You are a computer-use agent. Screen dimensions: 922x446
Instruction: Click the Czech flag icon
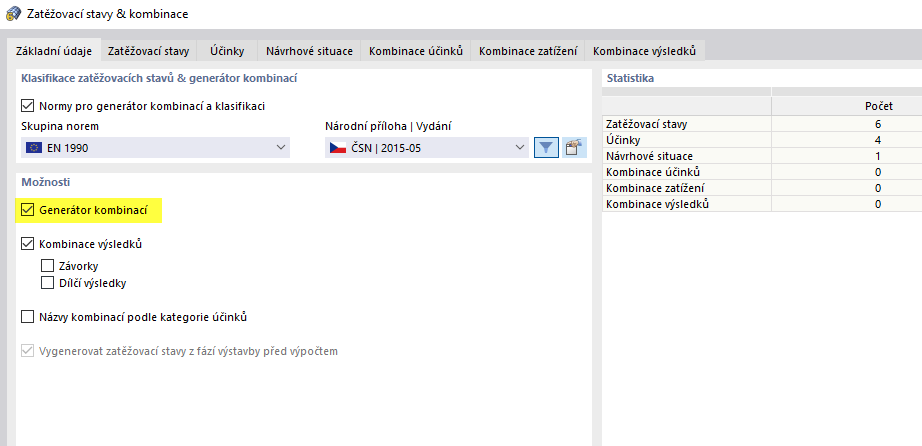click(x=337, y=148)
